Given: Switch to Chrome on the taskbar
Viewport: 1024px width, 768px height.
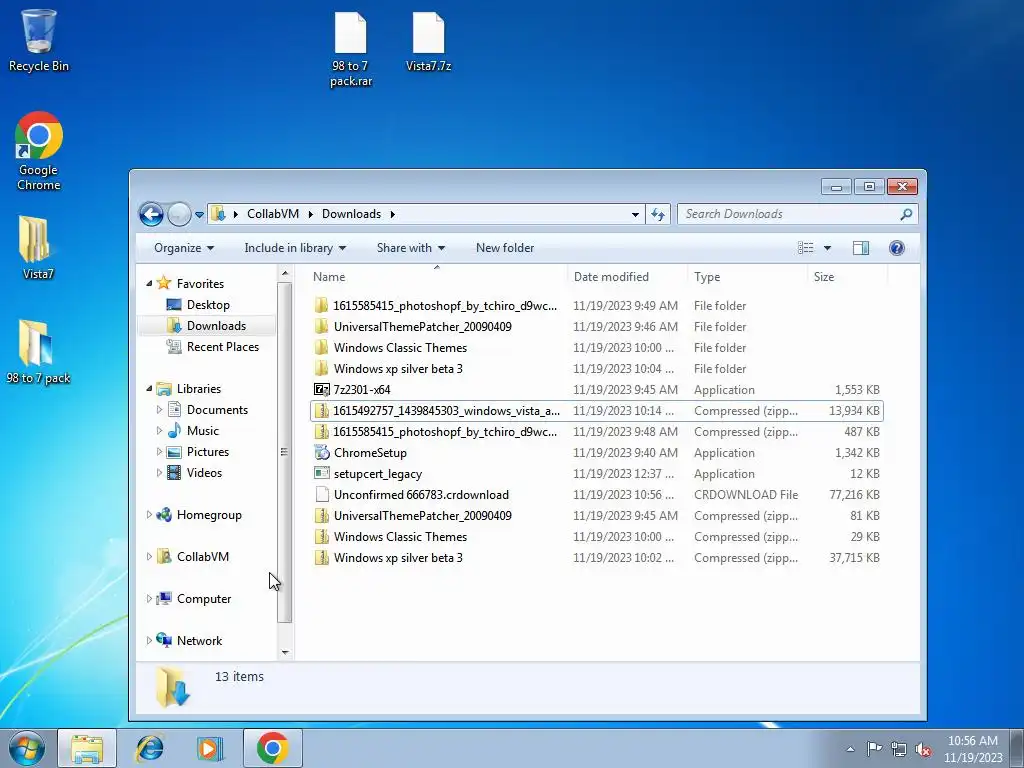Looking at the screenshot, I should click(272, 748).
